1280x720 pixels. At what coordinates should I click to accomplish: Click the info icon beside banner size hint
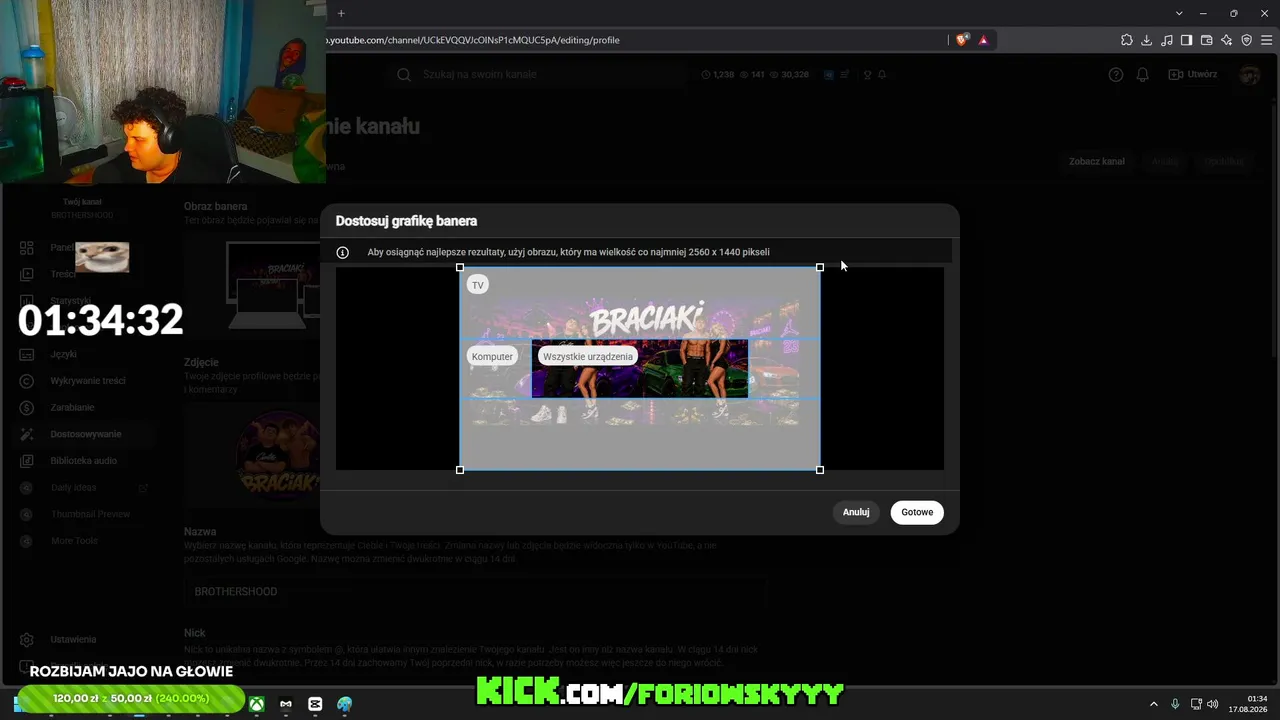(343, 252)
